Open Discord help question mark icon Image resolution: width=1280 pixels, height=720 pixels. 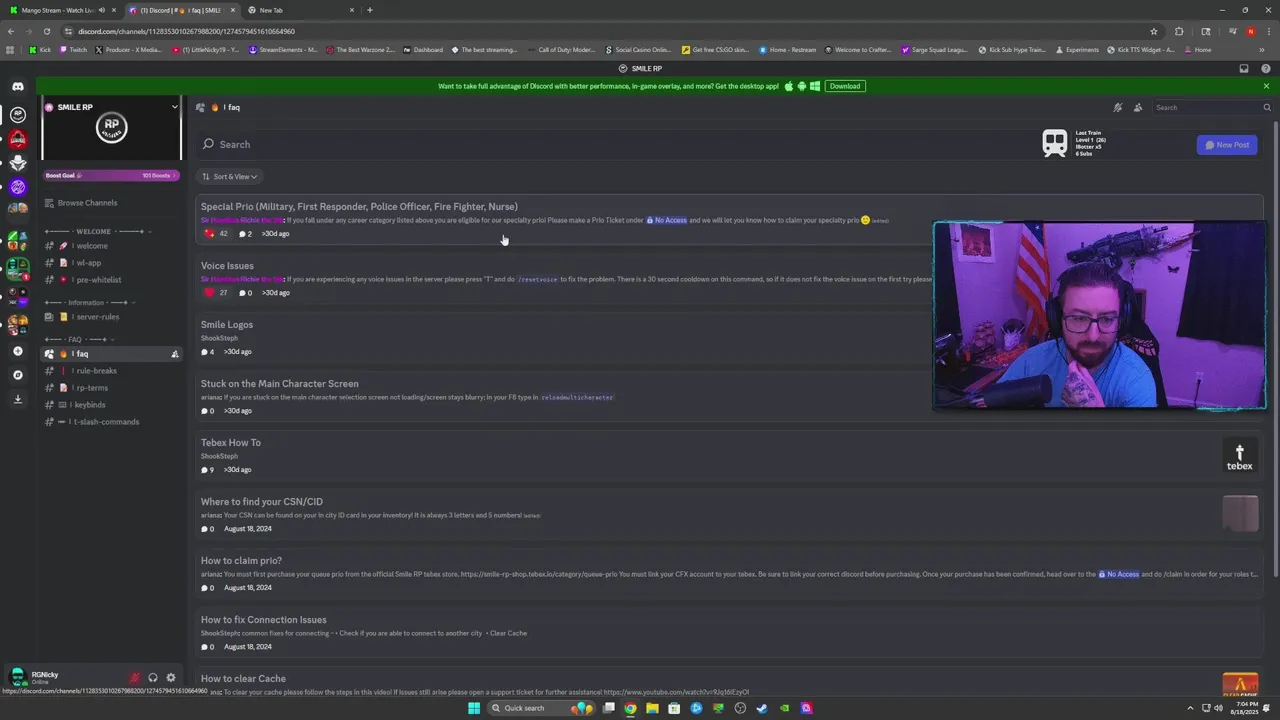tap(1266, 69)
